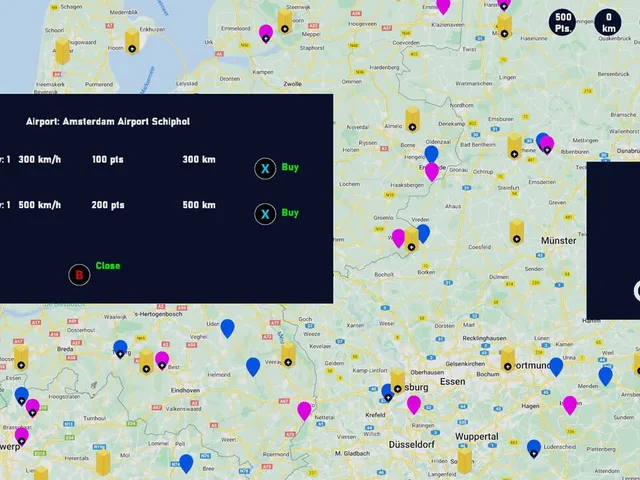Select the blue pin left of Duisburg airport
Image resolution: width=640 pixels, height=480 pixels.
(388, 393)
